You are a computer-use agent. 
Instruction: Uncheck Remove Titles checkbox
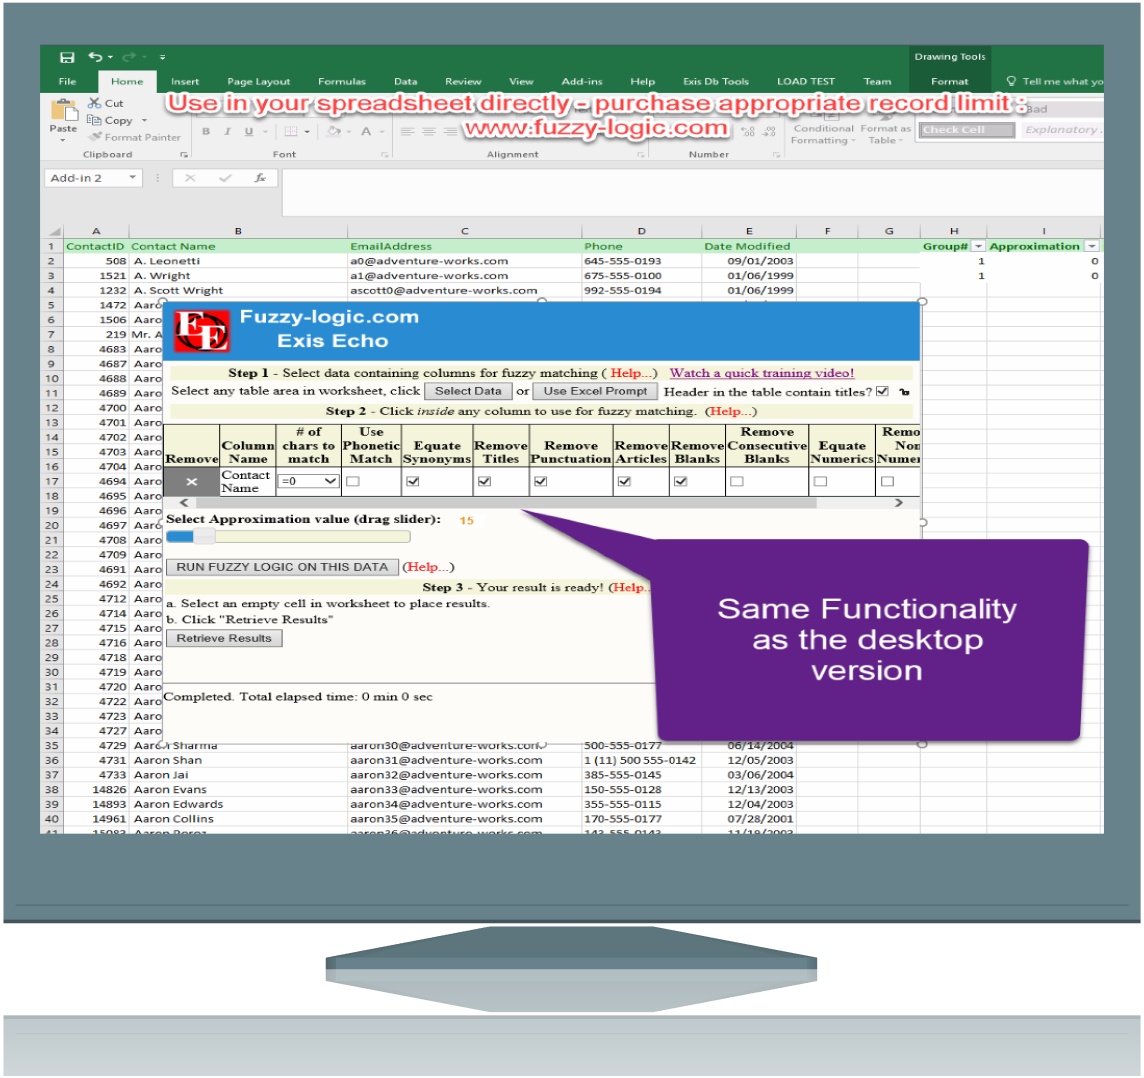(x=484, y=481)
